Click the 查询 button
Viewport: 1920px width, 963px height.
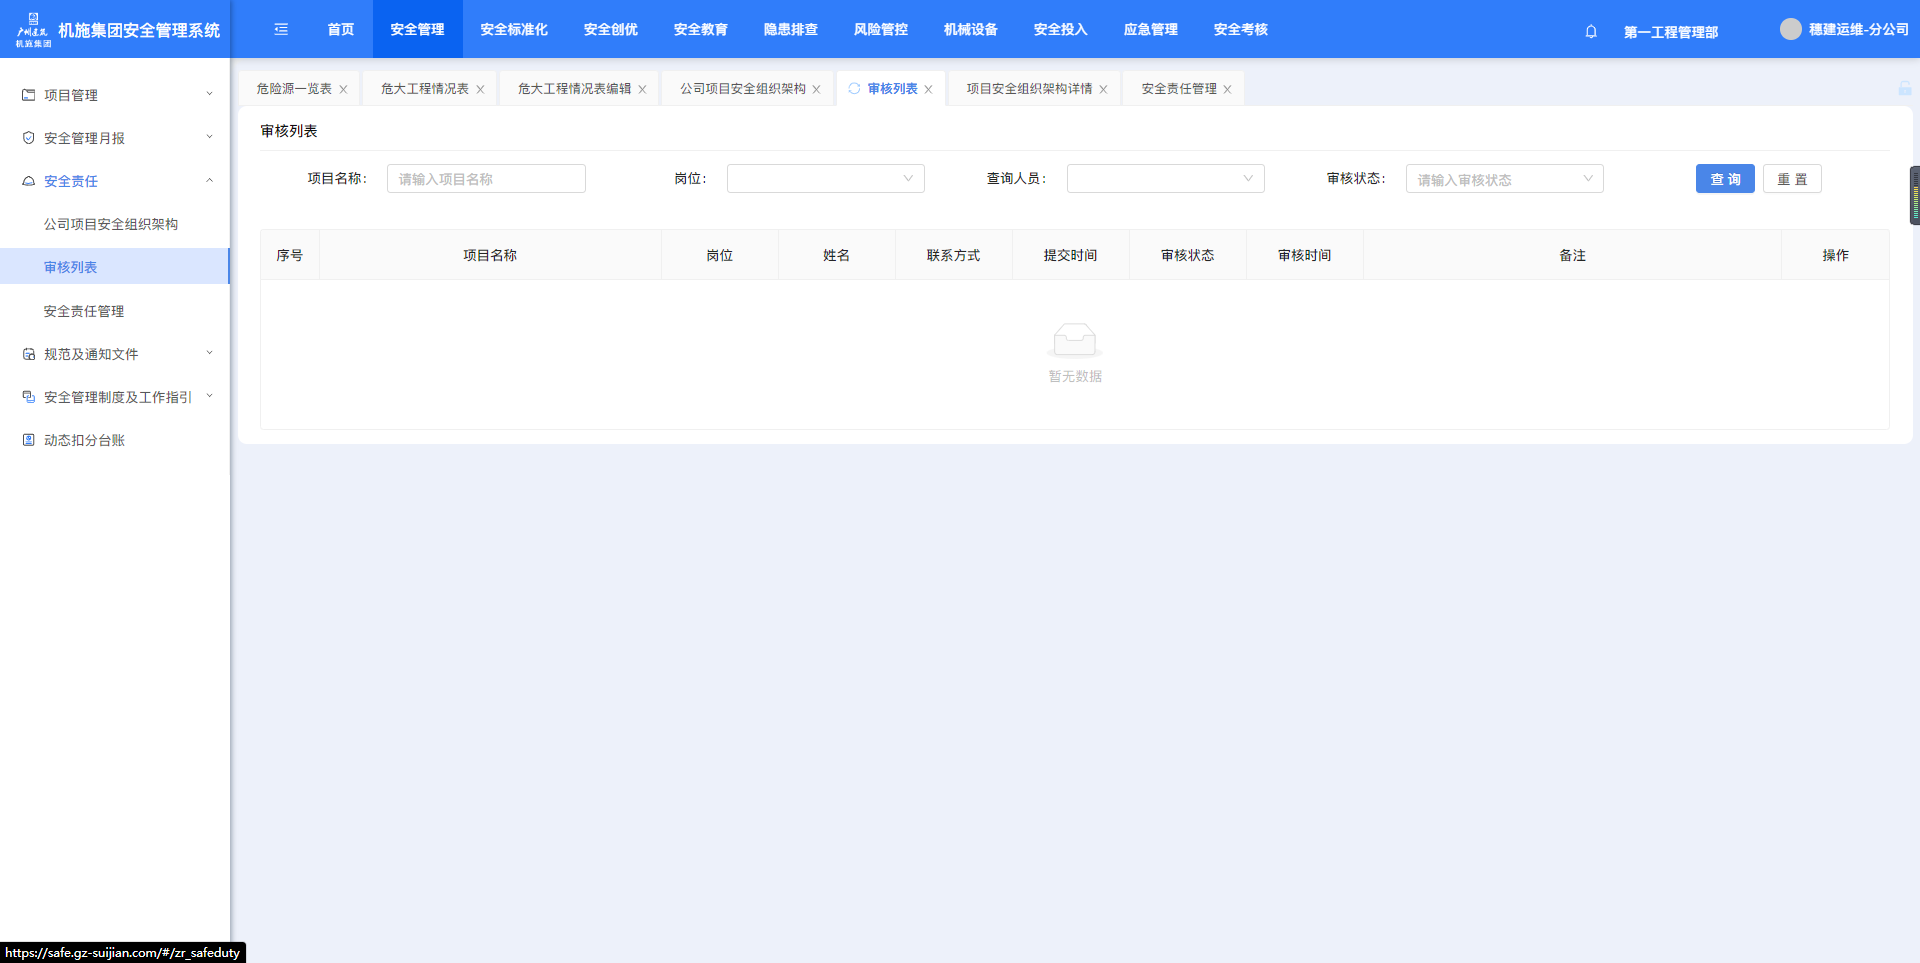[x=1724, y=179]
